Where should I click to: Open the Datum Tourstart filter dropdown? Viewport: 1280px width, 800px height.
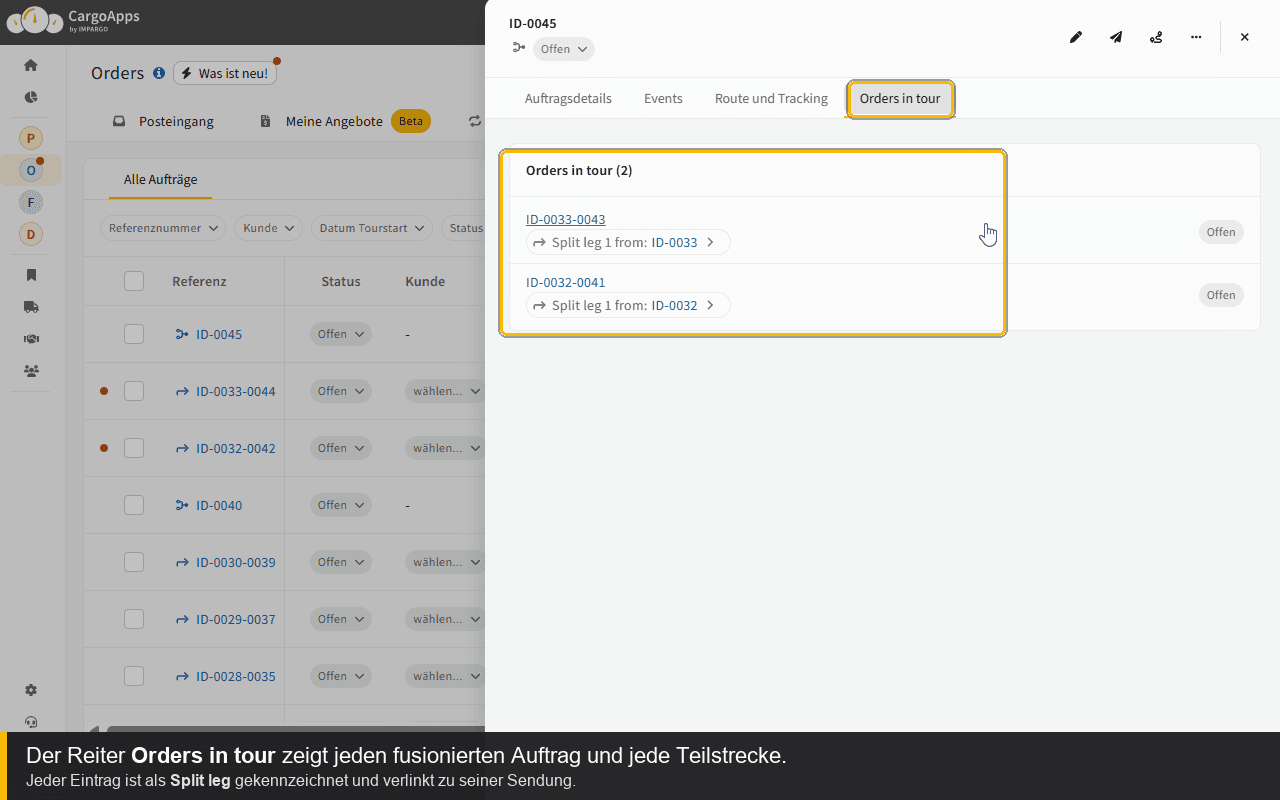pos(372,228)
